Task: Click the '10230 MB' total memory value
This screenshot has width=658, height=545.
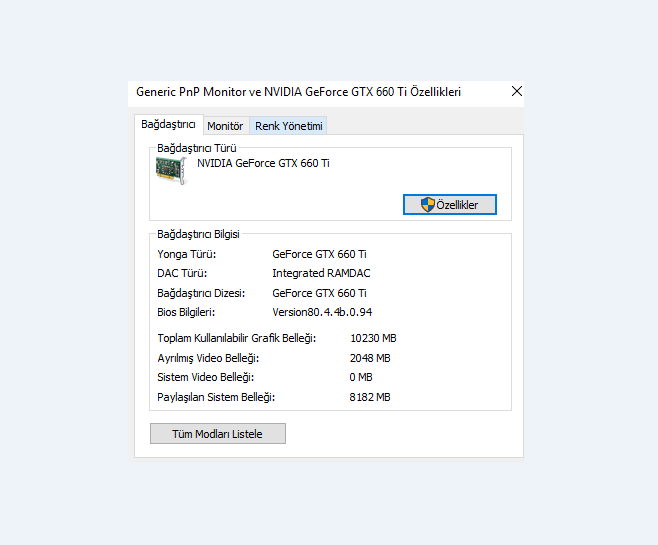Action: coord(373,338)
